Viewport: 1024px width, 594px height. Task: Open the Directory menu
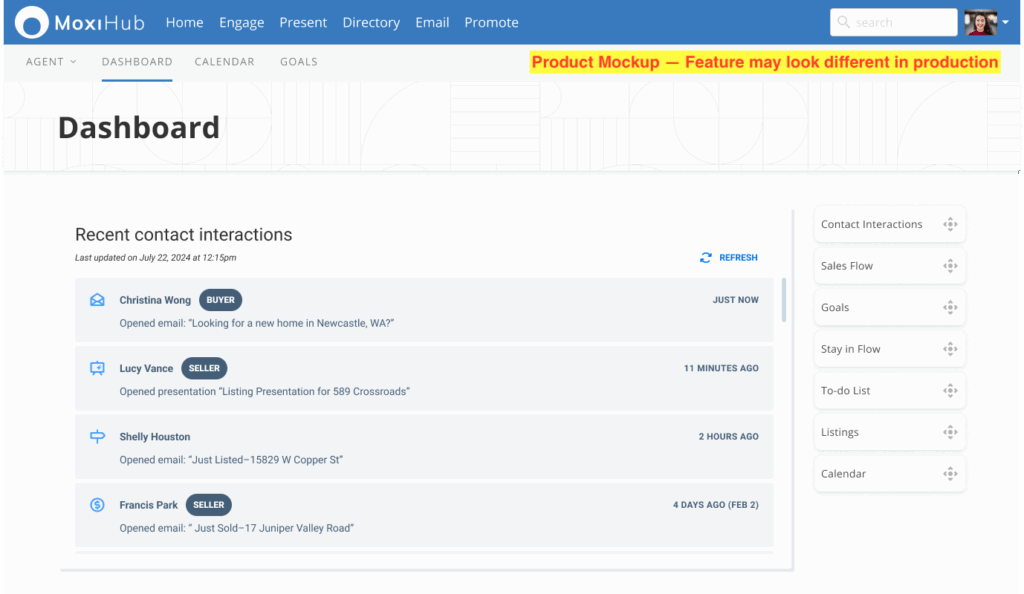(x=371, y=22)
